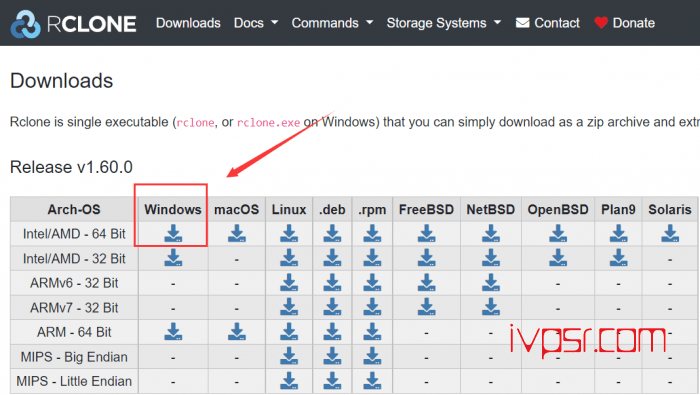Download Linux MIPS Little Endian build
This screenshot has height=395, width=700.
(289, 381)
